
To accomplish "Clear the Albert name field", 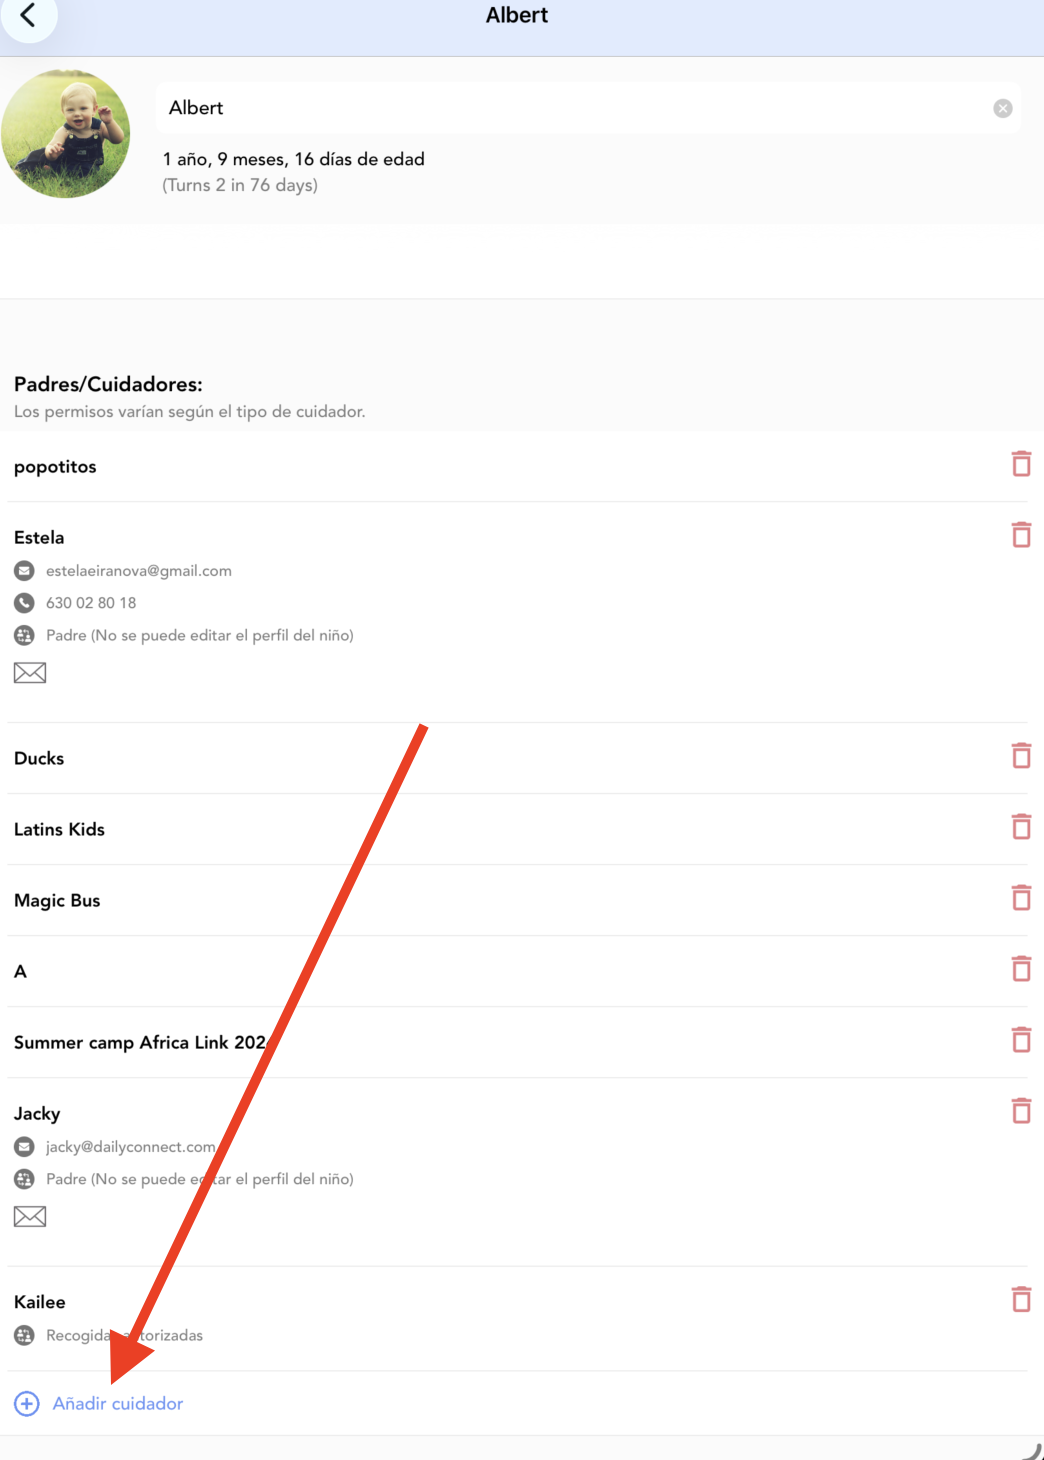I will click(x=1002, y=108).
